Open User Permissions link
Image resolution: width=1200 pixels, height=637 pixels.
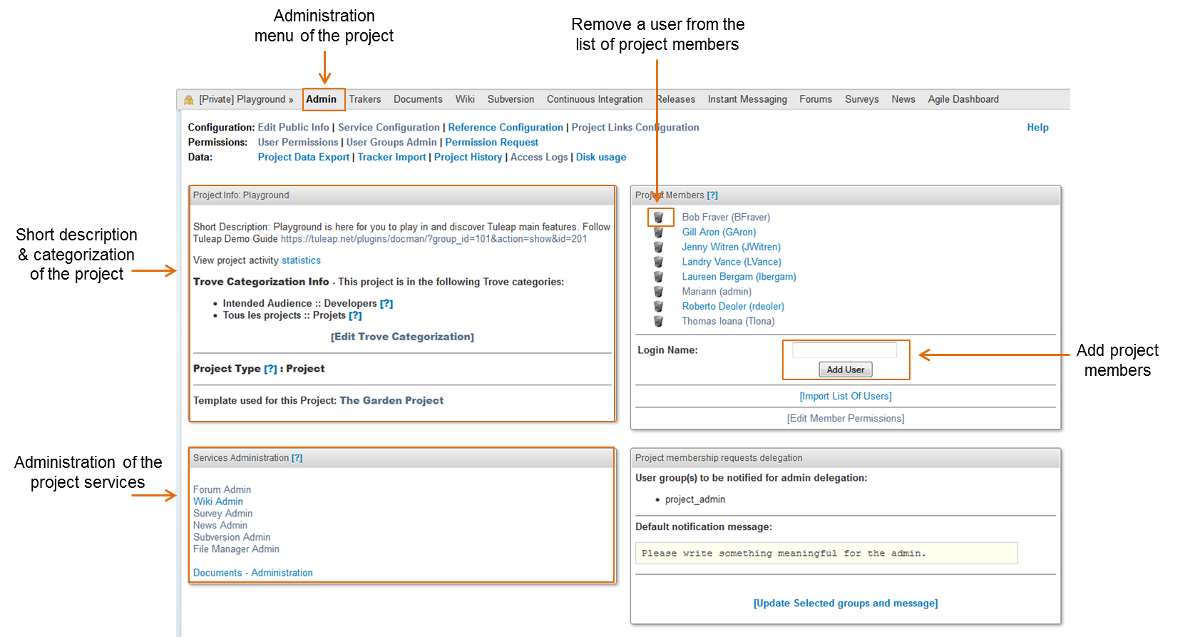pos(298,142)
